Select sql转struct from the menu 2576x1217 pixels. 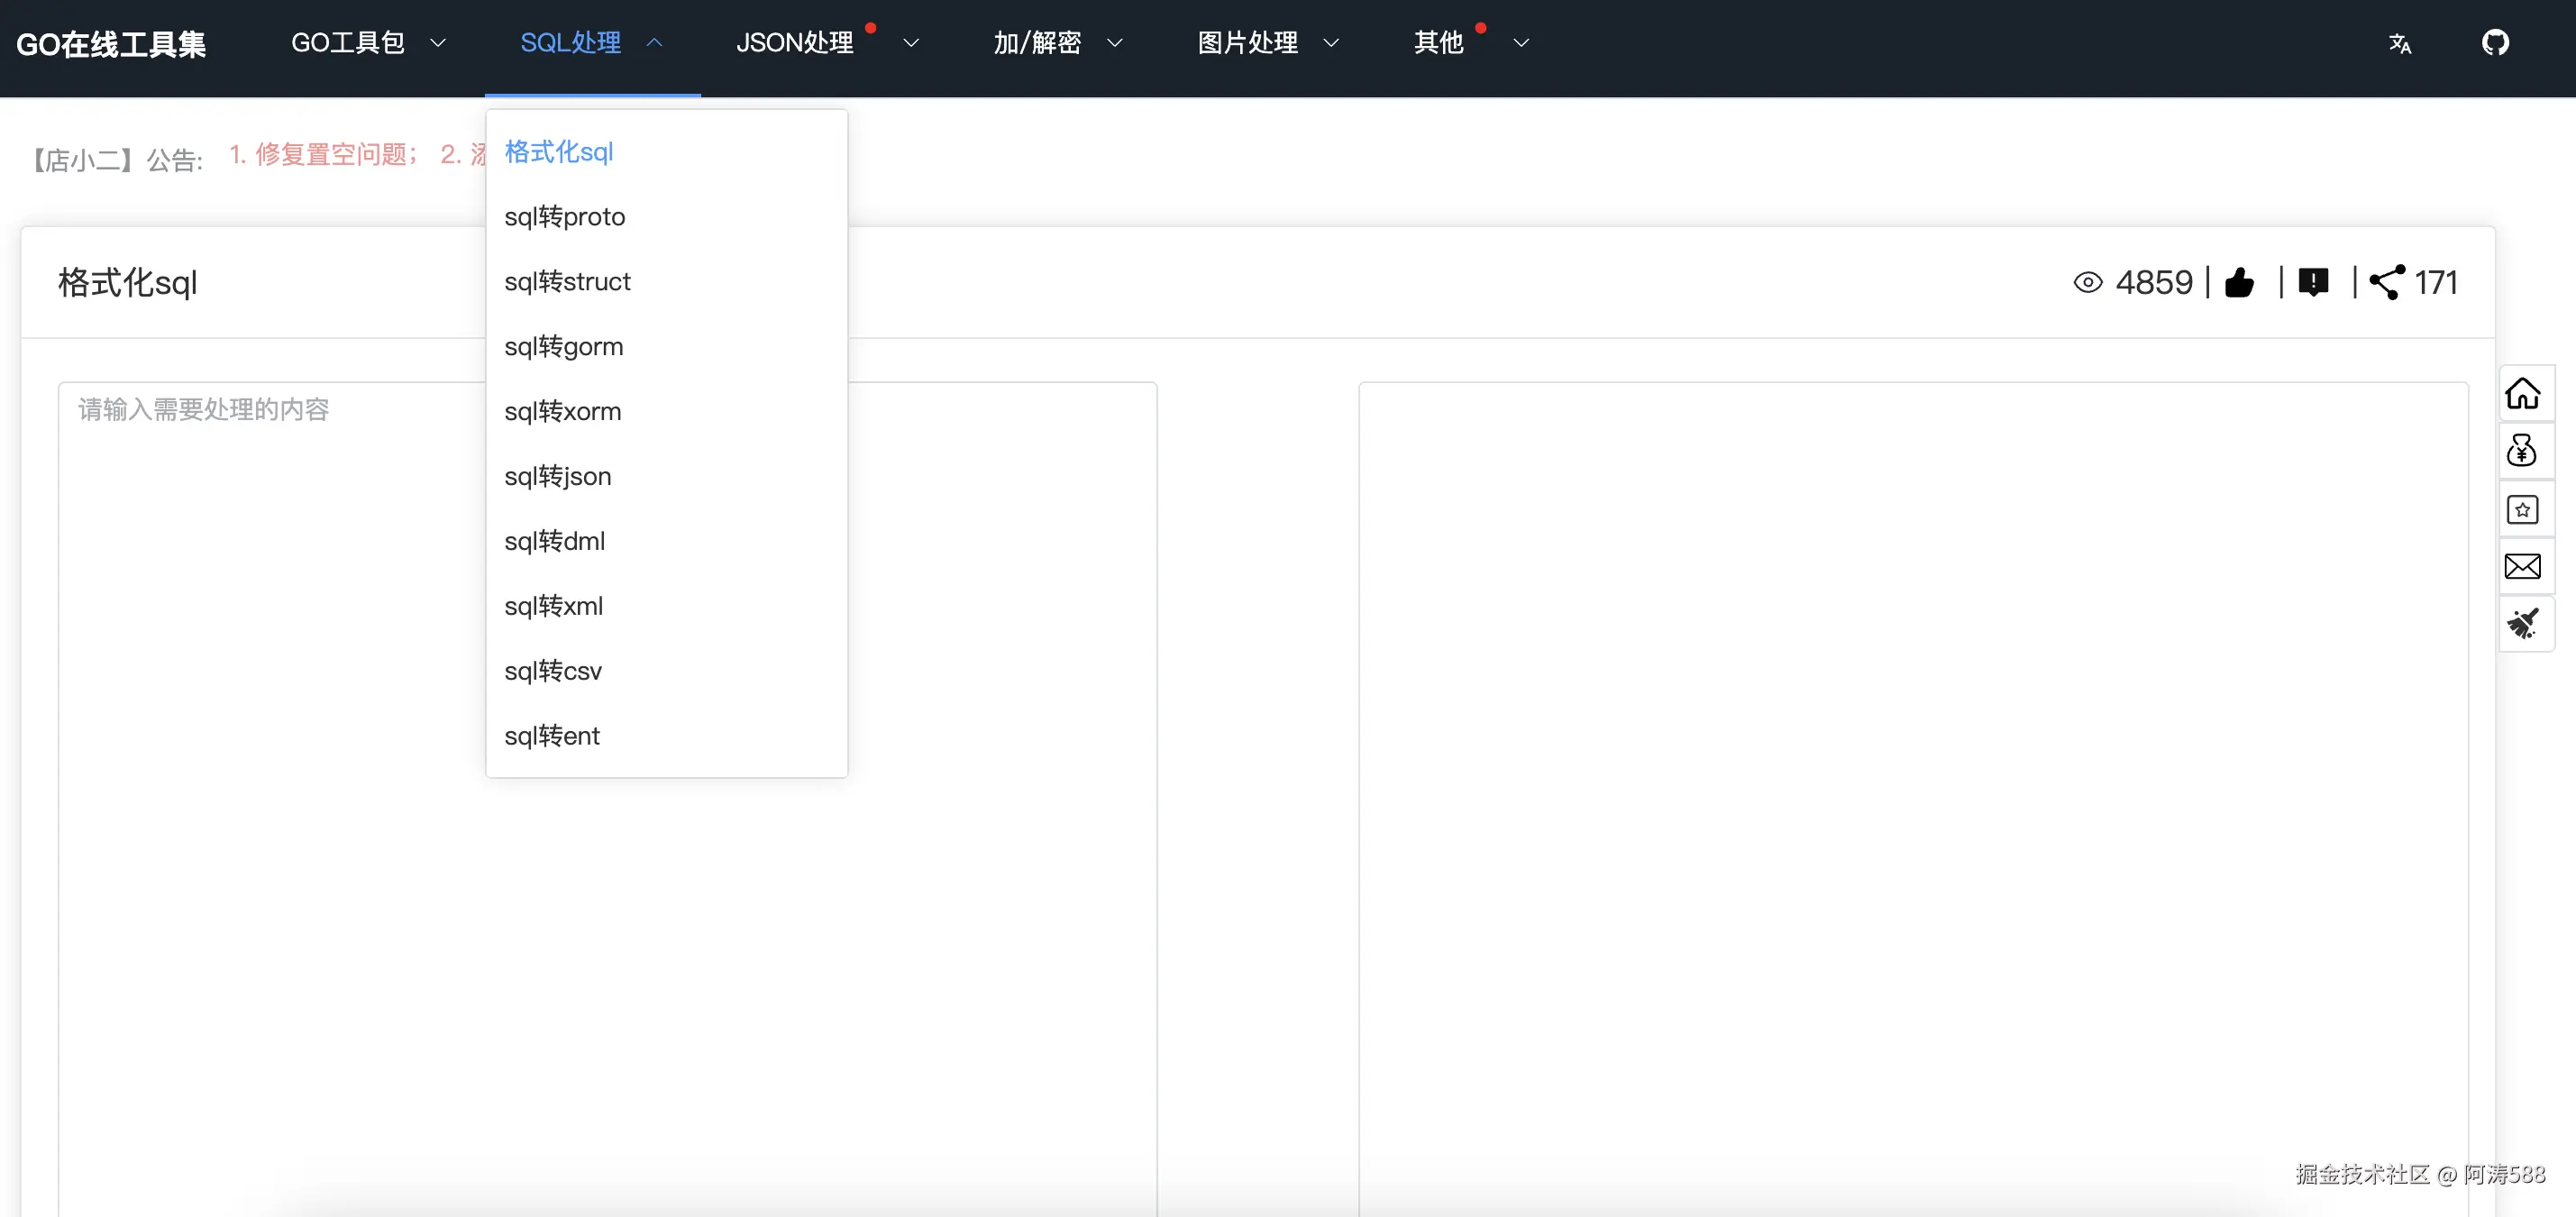[567, 282]
